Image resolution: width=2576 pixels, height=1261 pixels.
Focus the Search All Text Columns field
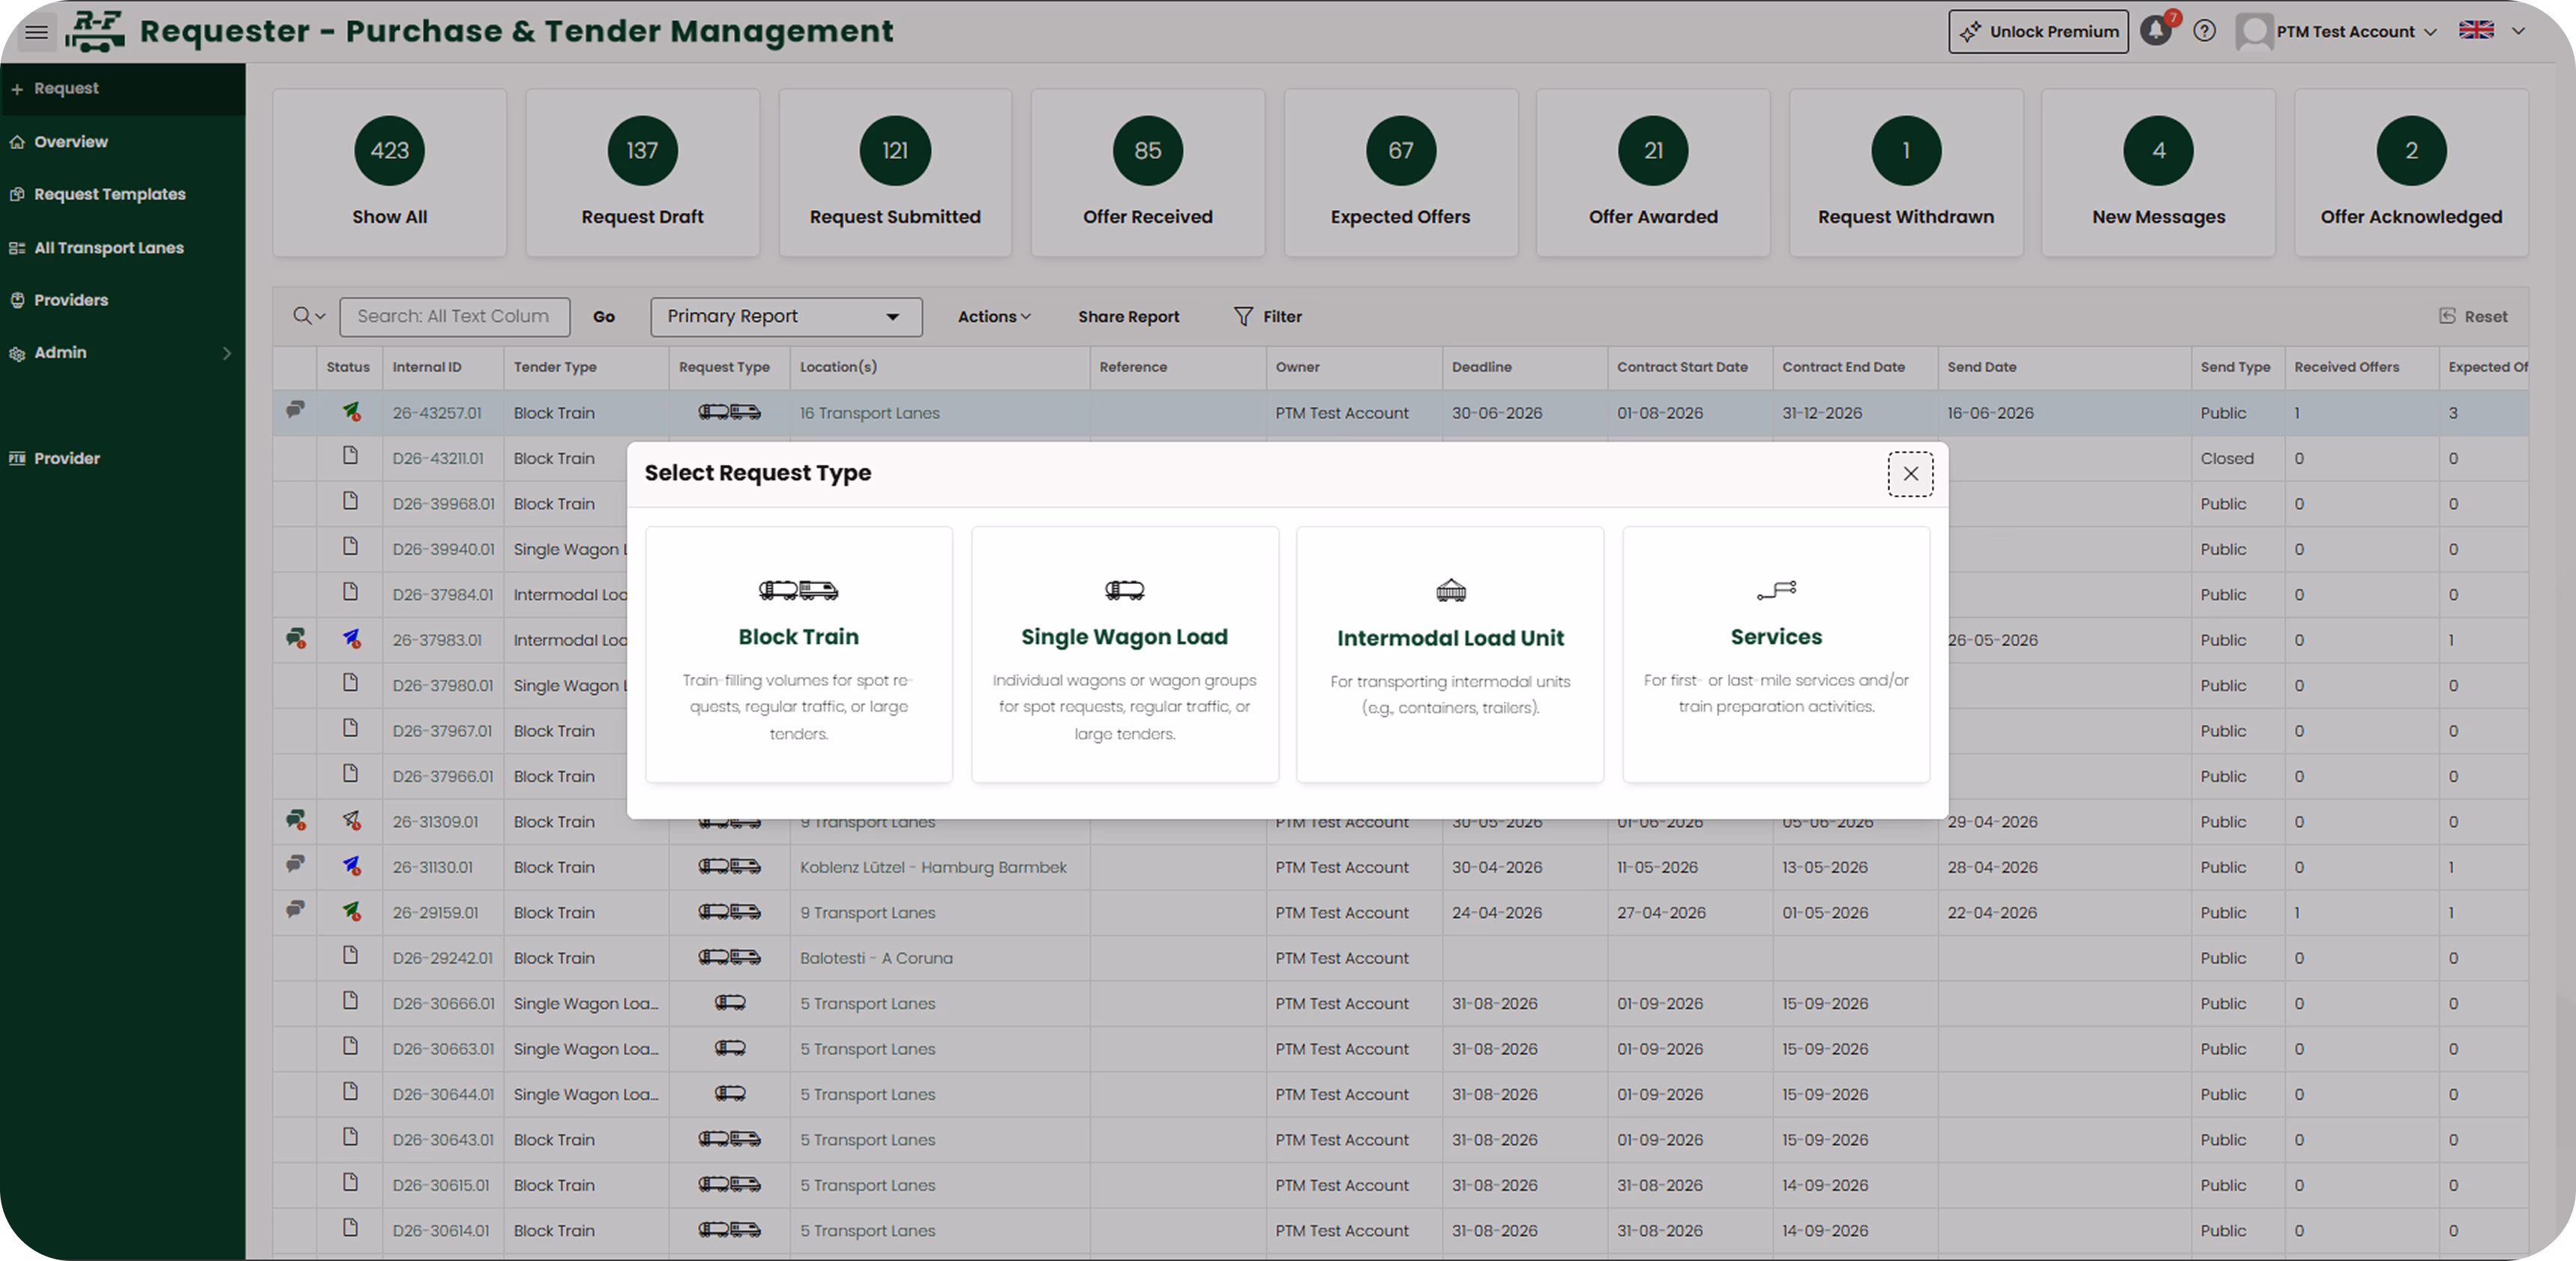tap(455, 317)
